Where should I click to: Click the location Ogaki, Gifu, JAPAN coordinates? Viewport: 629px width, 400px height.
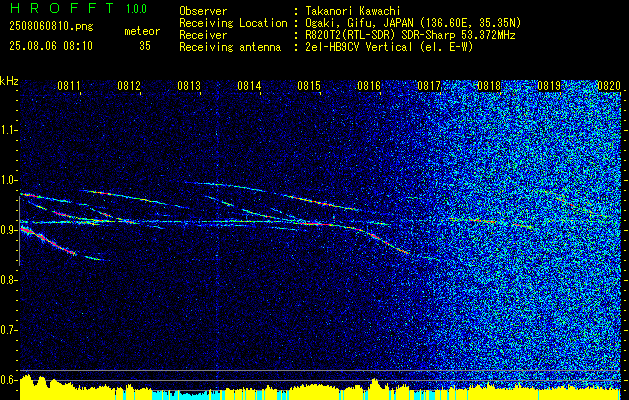(413, 23)
